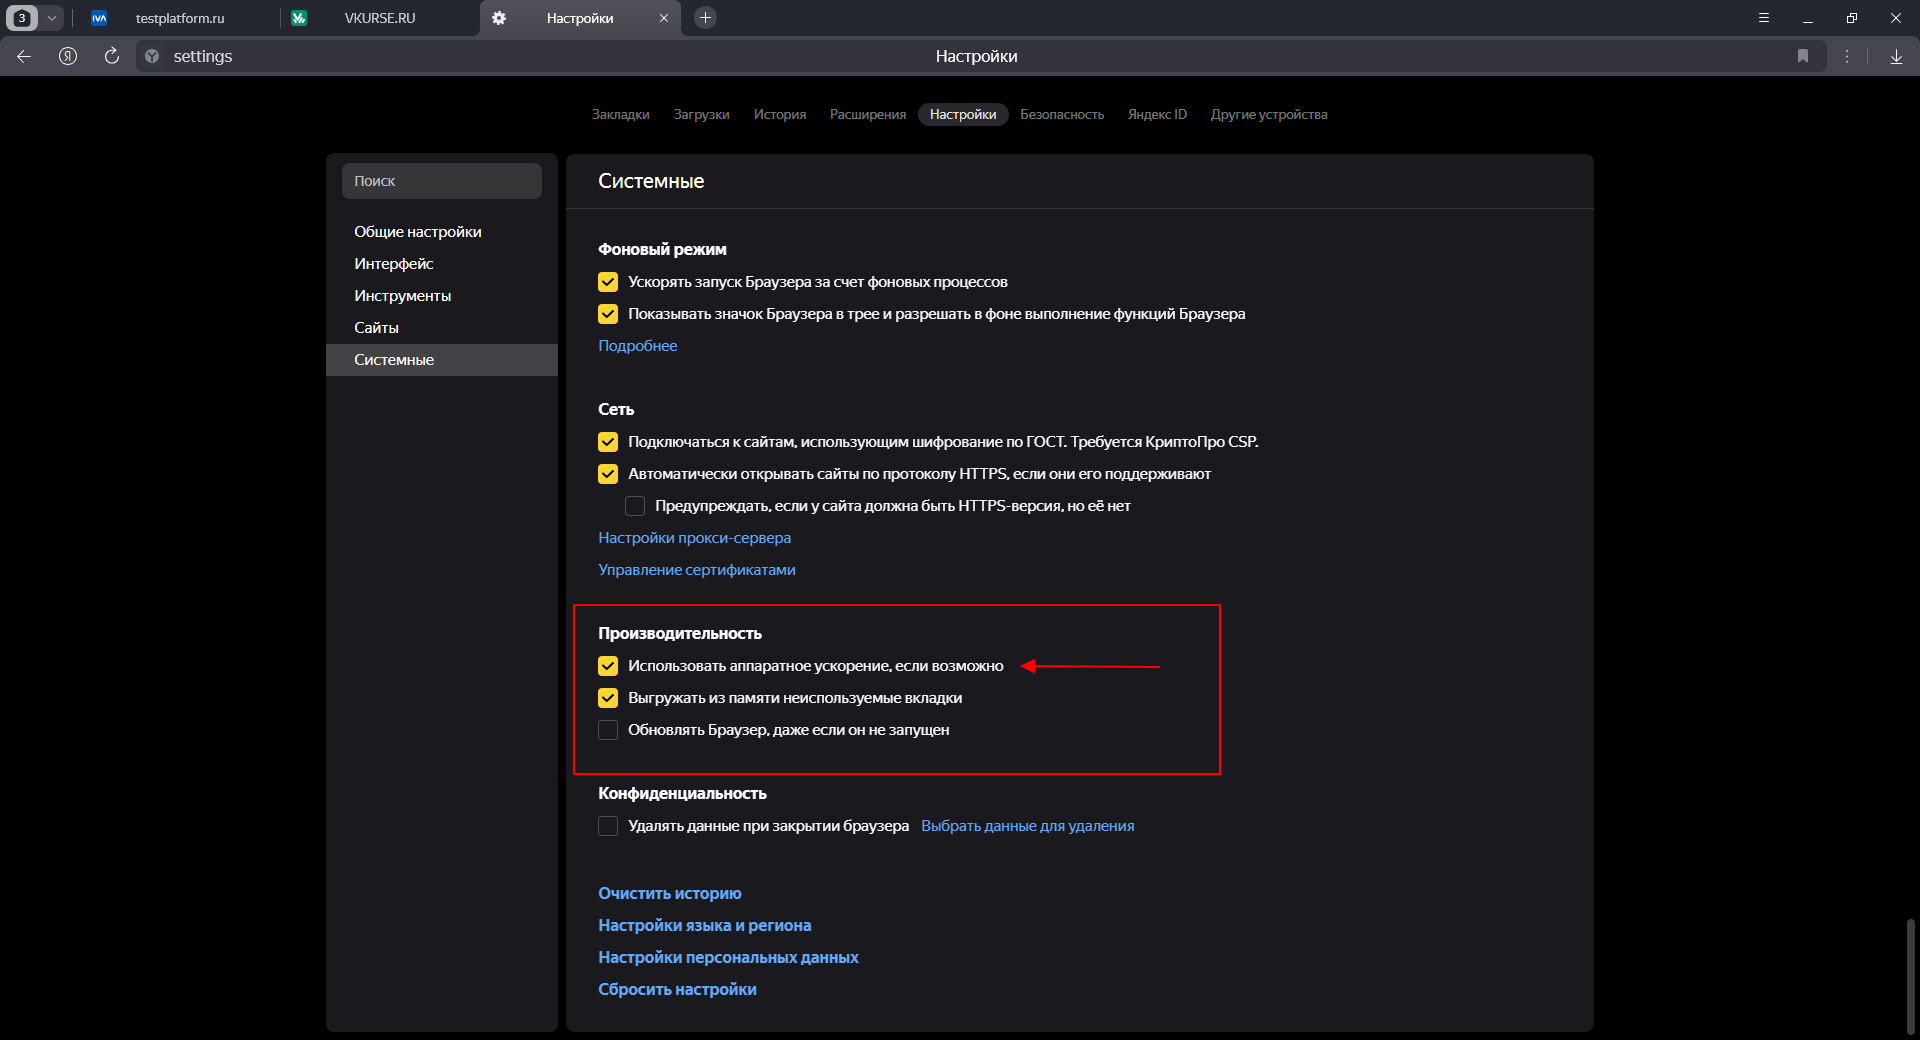The height and width of the screenshot is (1040, 1920).
Task: Expand the tab groups dropdown arrow
Action: click(x=52, y=18)
